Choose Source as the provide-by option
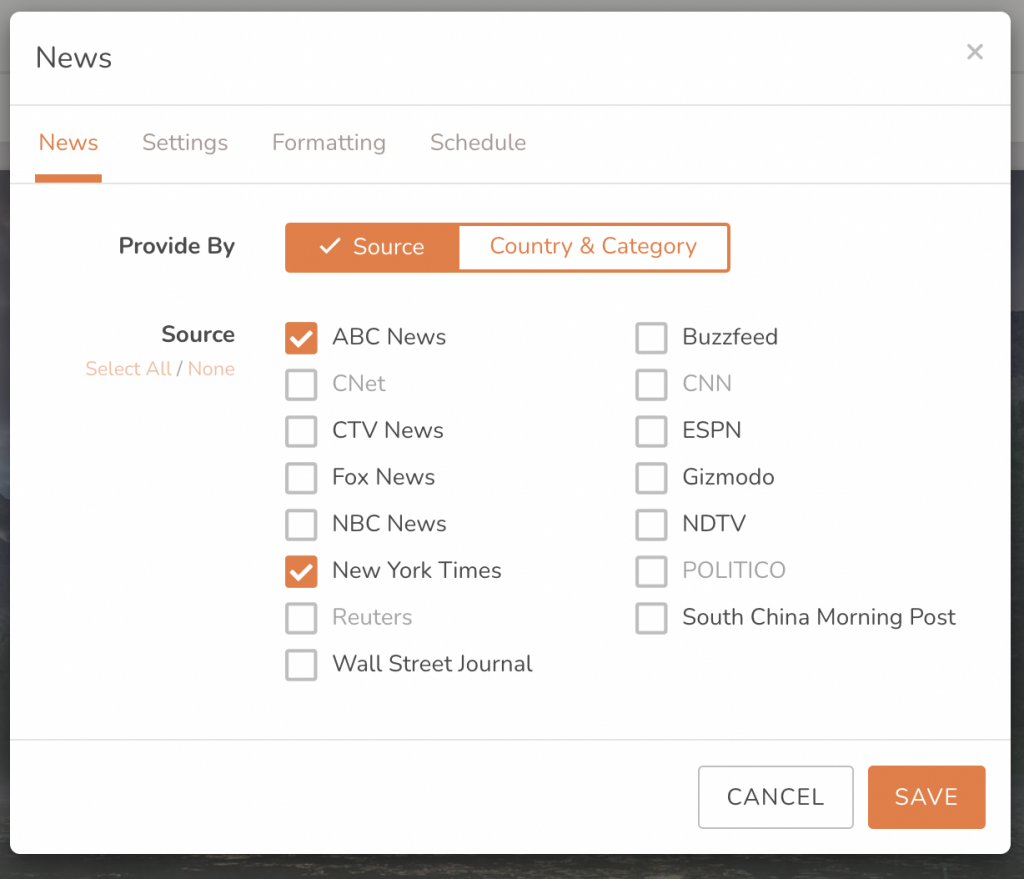 coord(372,247)
